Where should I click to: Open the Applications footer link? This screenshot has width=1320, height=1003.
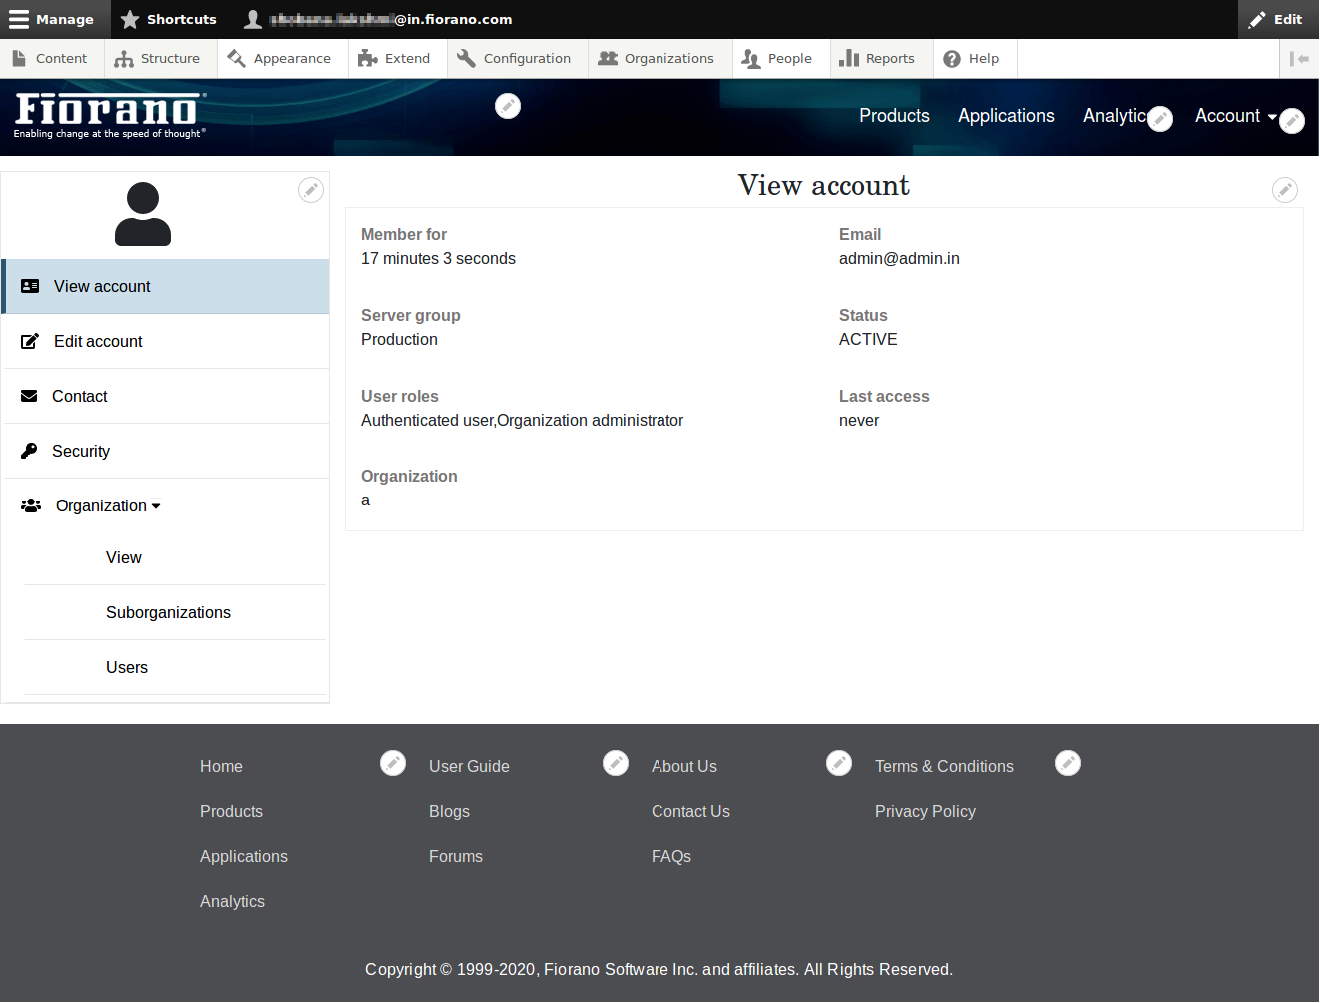244,857
